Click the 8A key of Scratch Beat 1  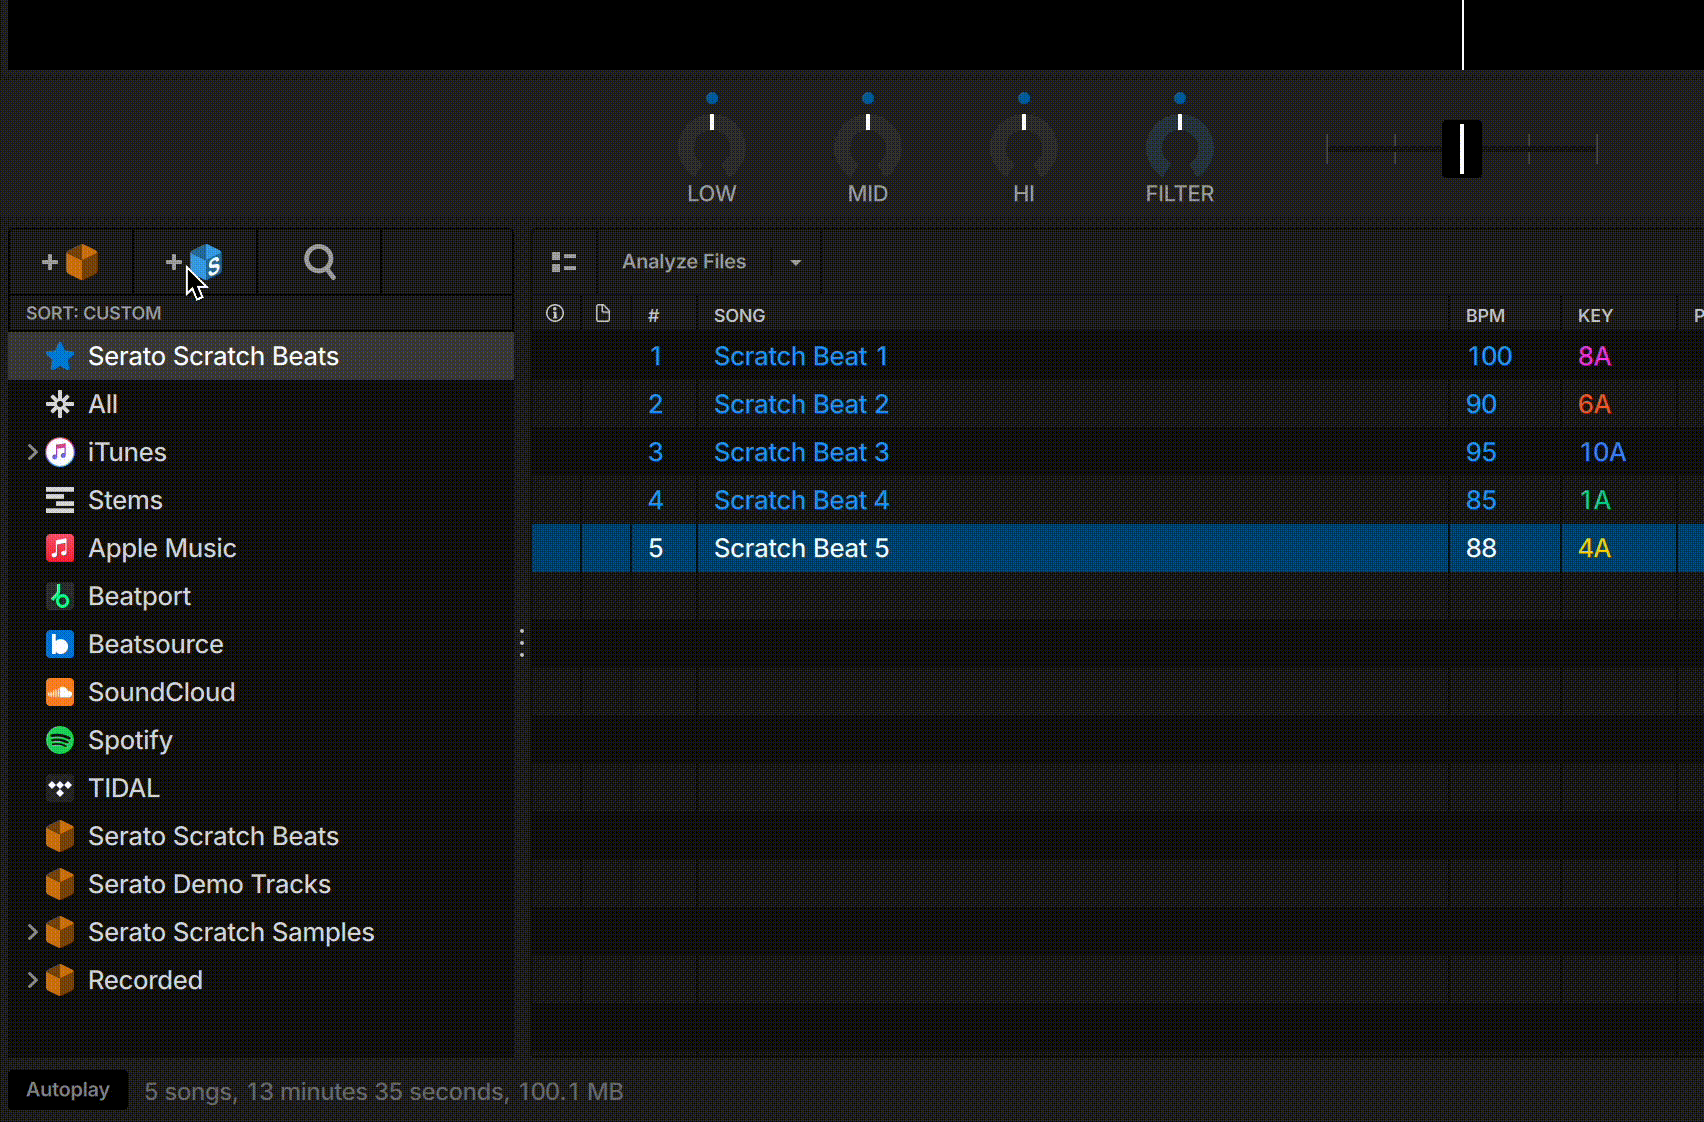click(x=1595, y=356)
